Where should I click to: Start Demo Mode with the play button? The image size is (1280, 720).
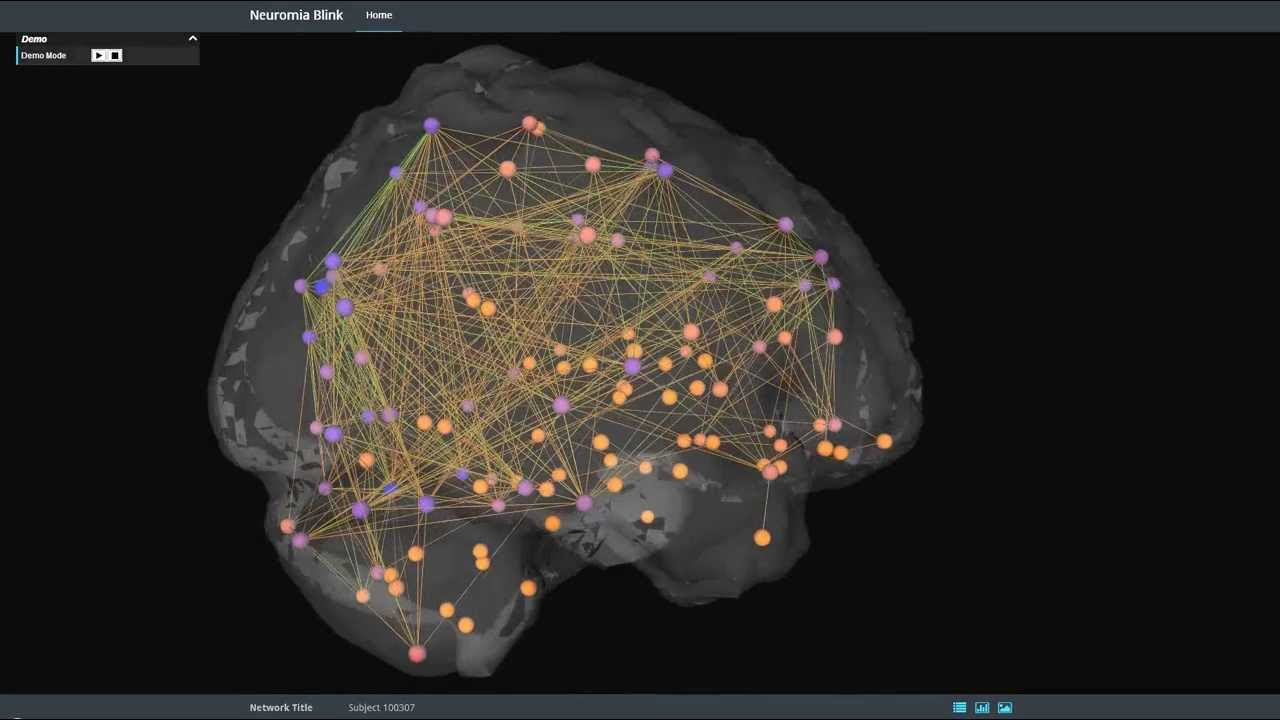click(98, 56)
